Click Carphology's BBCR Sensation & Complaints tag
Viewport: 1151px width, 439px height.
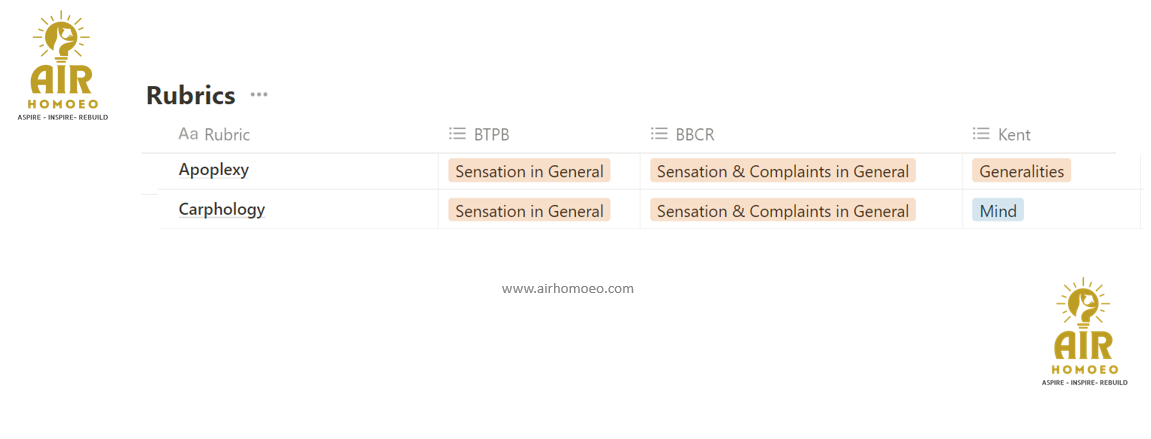pyautogui.click(x=783, y=211)
